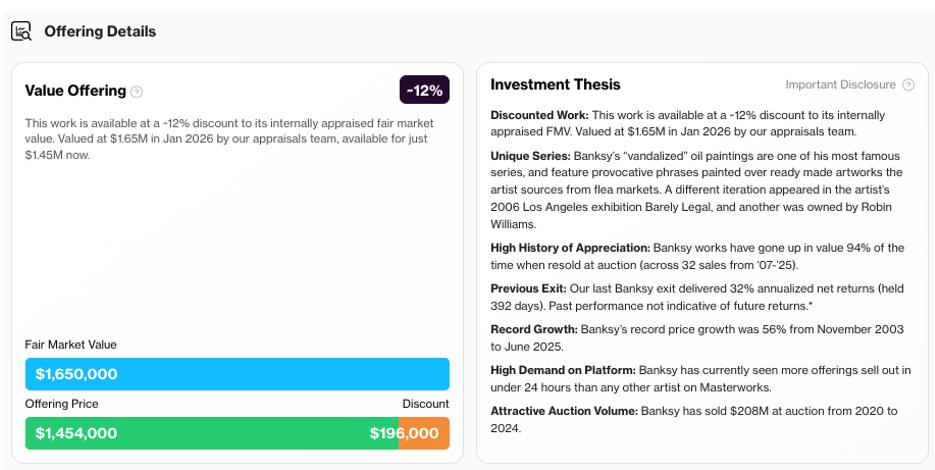The width and height of the screenshot is (935, 470).
Task: Click the green Offering Price bar
Action: 212,433
